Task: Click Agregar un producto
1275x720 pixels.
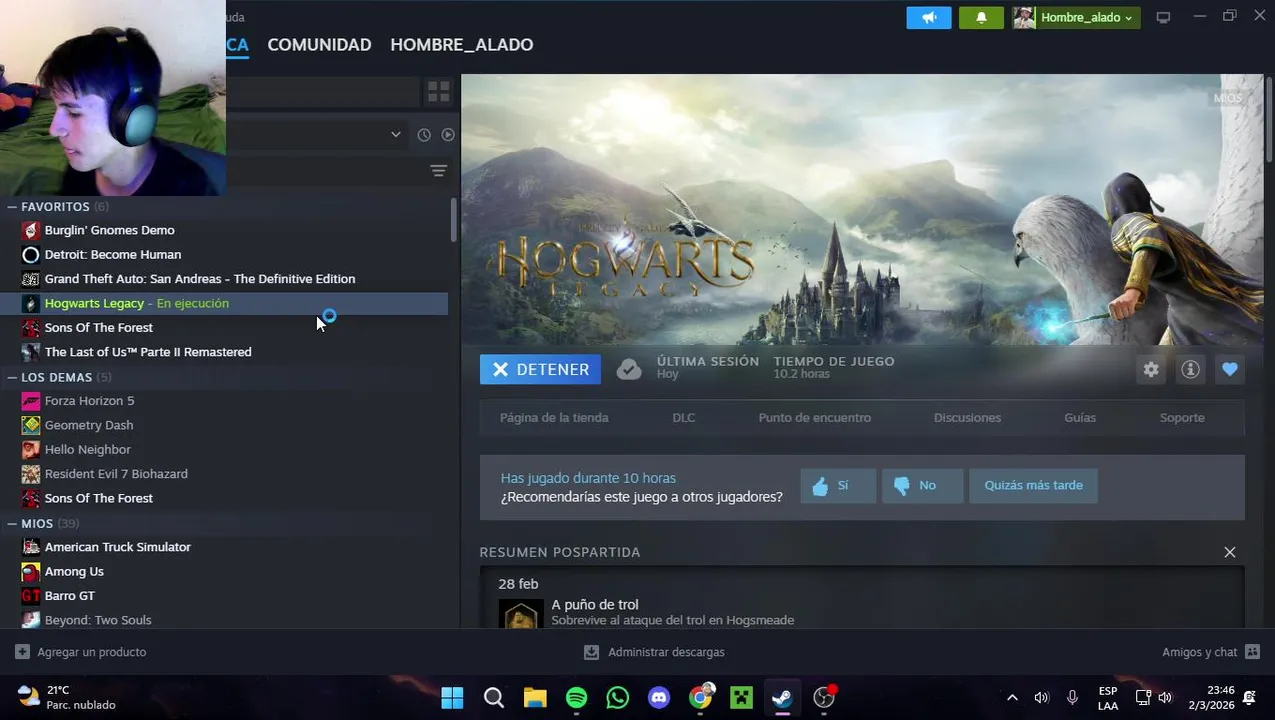Action: tap(81, 652)
